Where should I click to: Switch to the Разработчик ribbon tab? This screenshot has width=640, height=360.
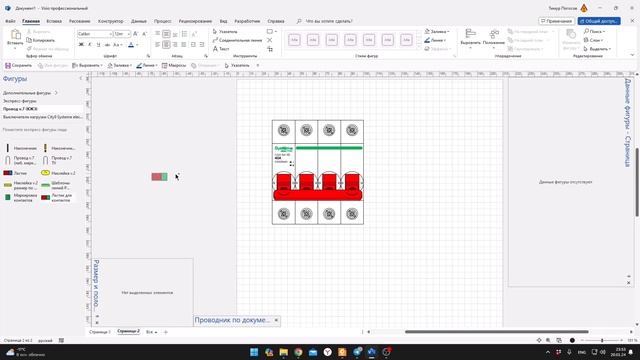247,21
